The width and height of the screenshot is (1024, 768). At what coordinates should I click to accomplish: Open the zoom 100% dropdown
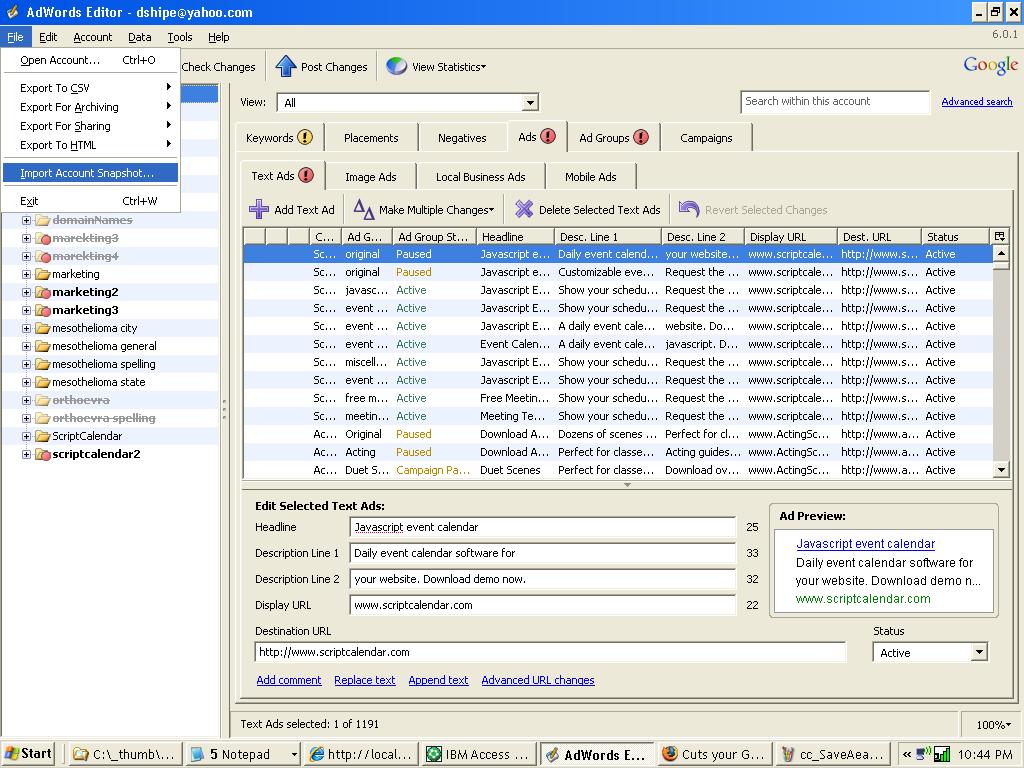click(993, 725)
